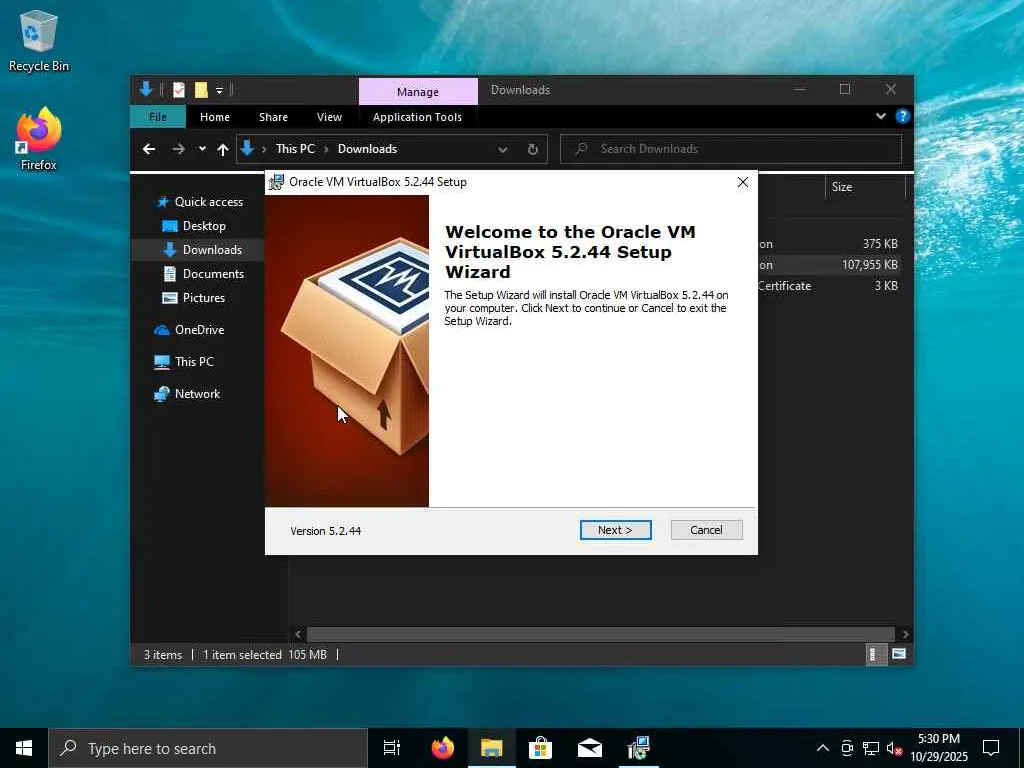The width and height of the screenshot is (1024, 768).
Task: Open Application Tools ribbon tab
Action: point(417,117)
